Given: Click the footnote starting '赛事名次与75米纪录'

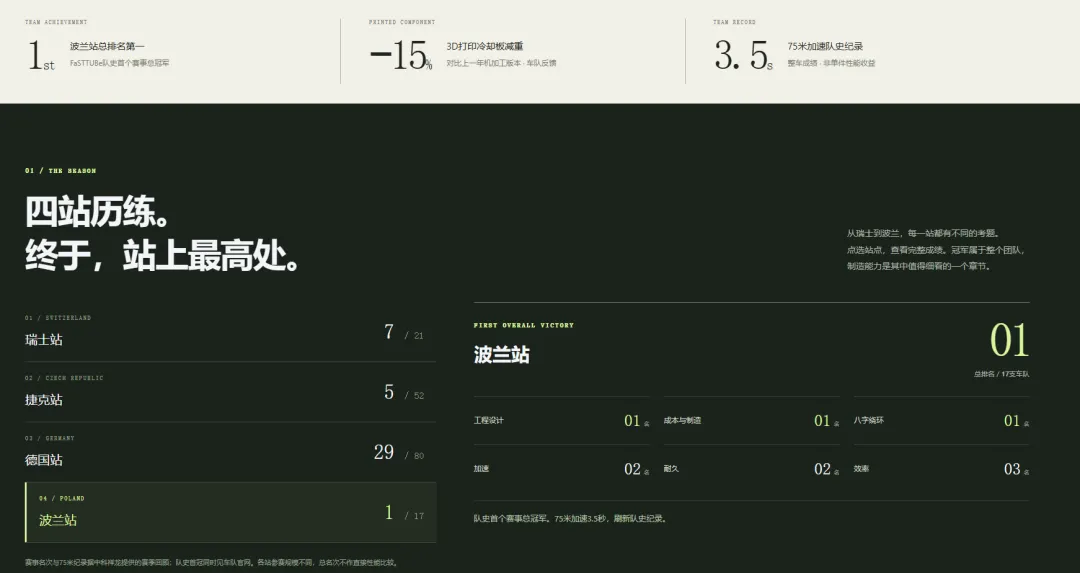Looking at the screenshot, I should 211,563.
